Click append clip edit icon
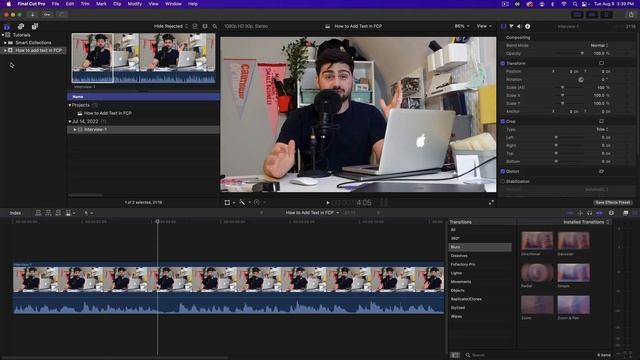 (x=58, y=213)
